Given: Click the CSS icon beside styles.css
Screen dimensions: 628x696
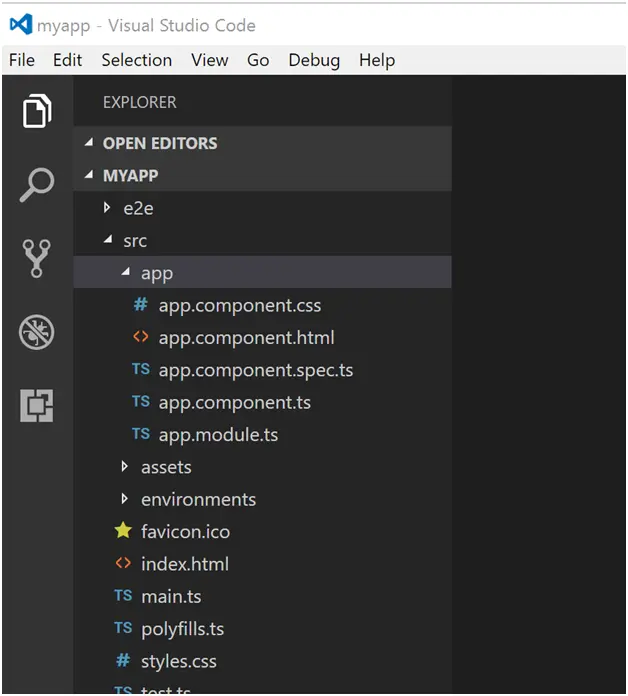Looking at the screenshot, I should pyautogui.click(x=123, y=660).
